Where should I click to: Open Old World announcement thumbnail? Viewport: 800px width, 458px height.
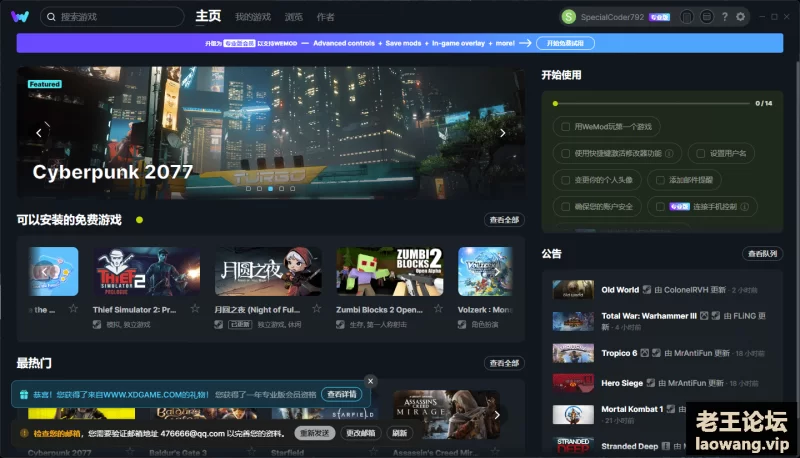tap(573, 290)
